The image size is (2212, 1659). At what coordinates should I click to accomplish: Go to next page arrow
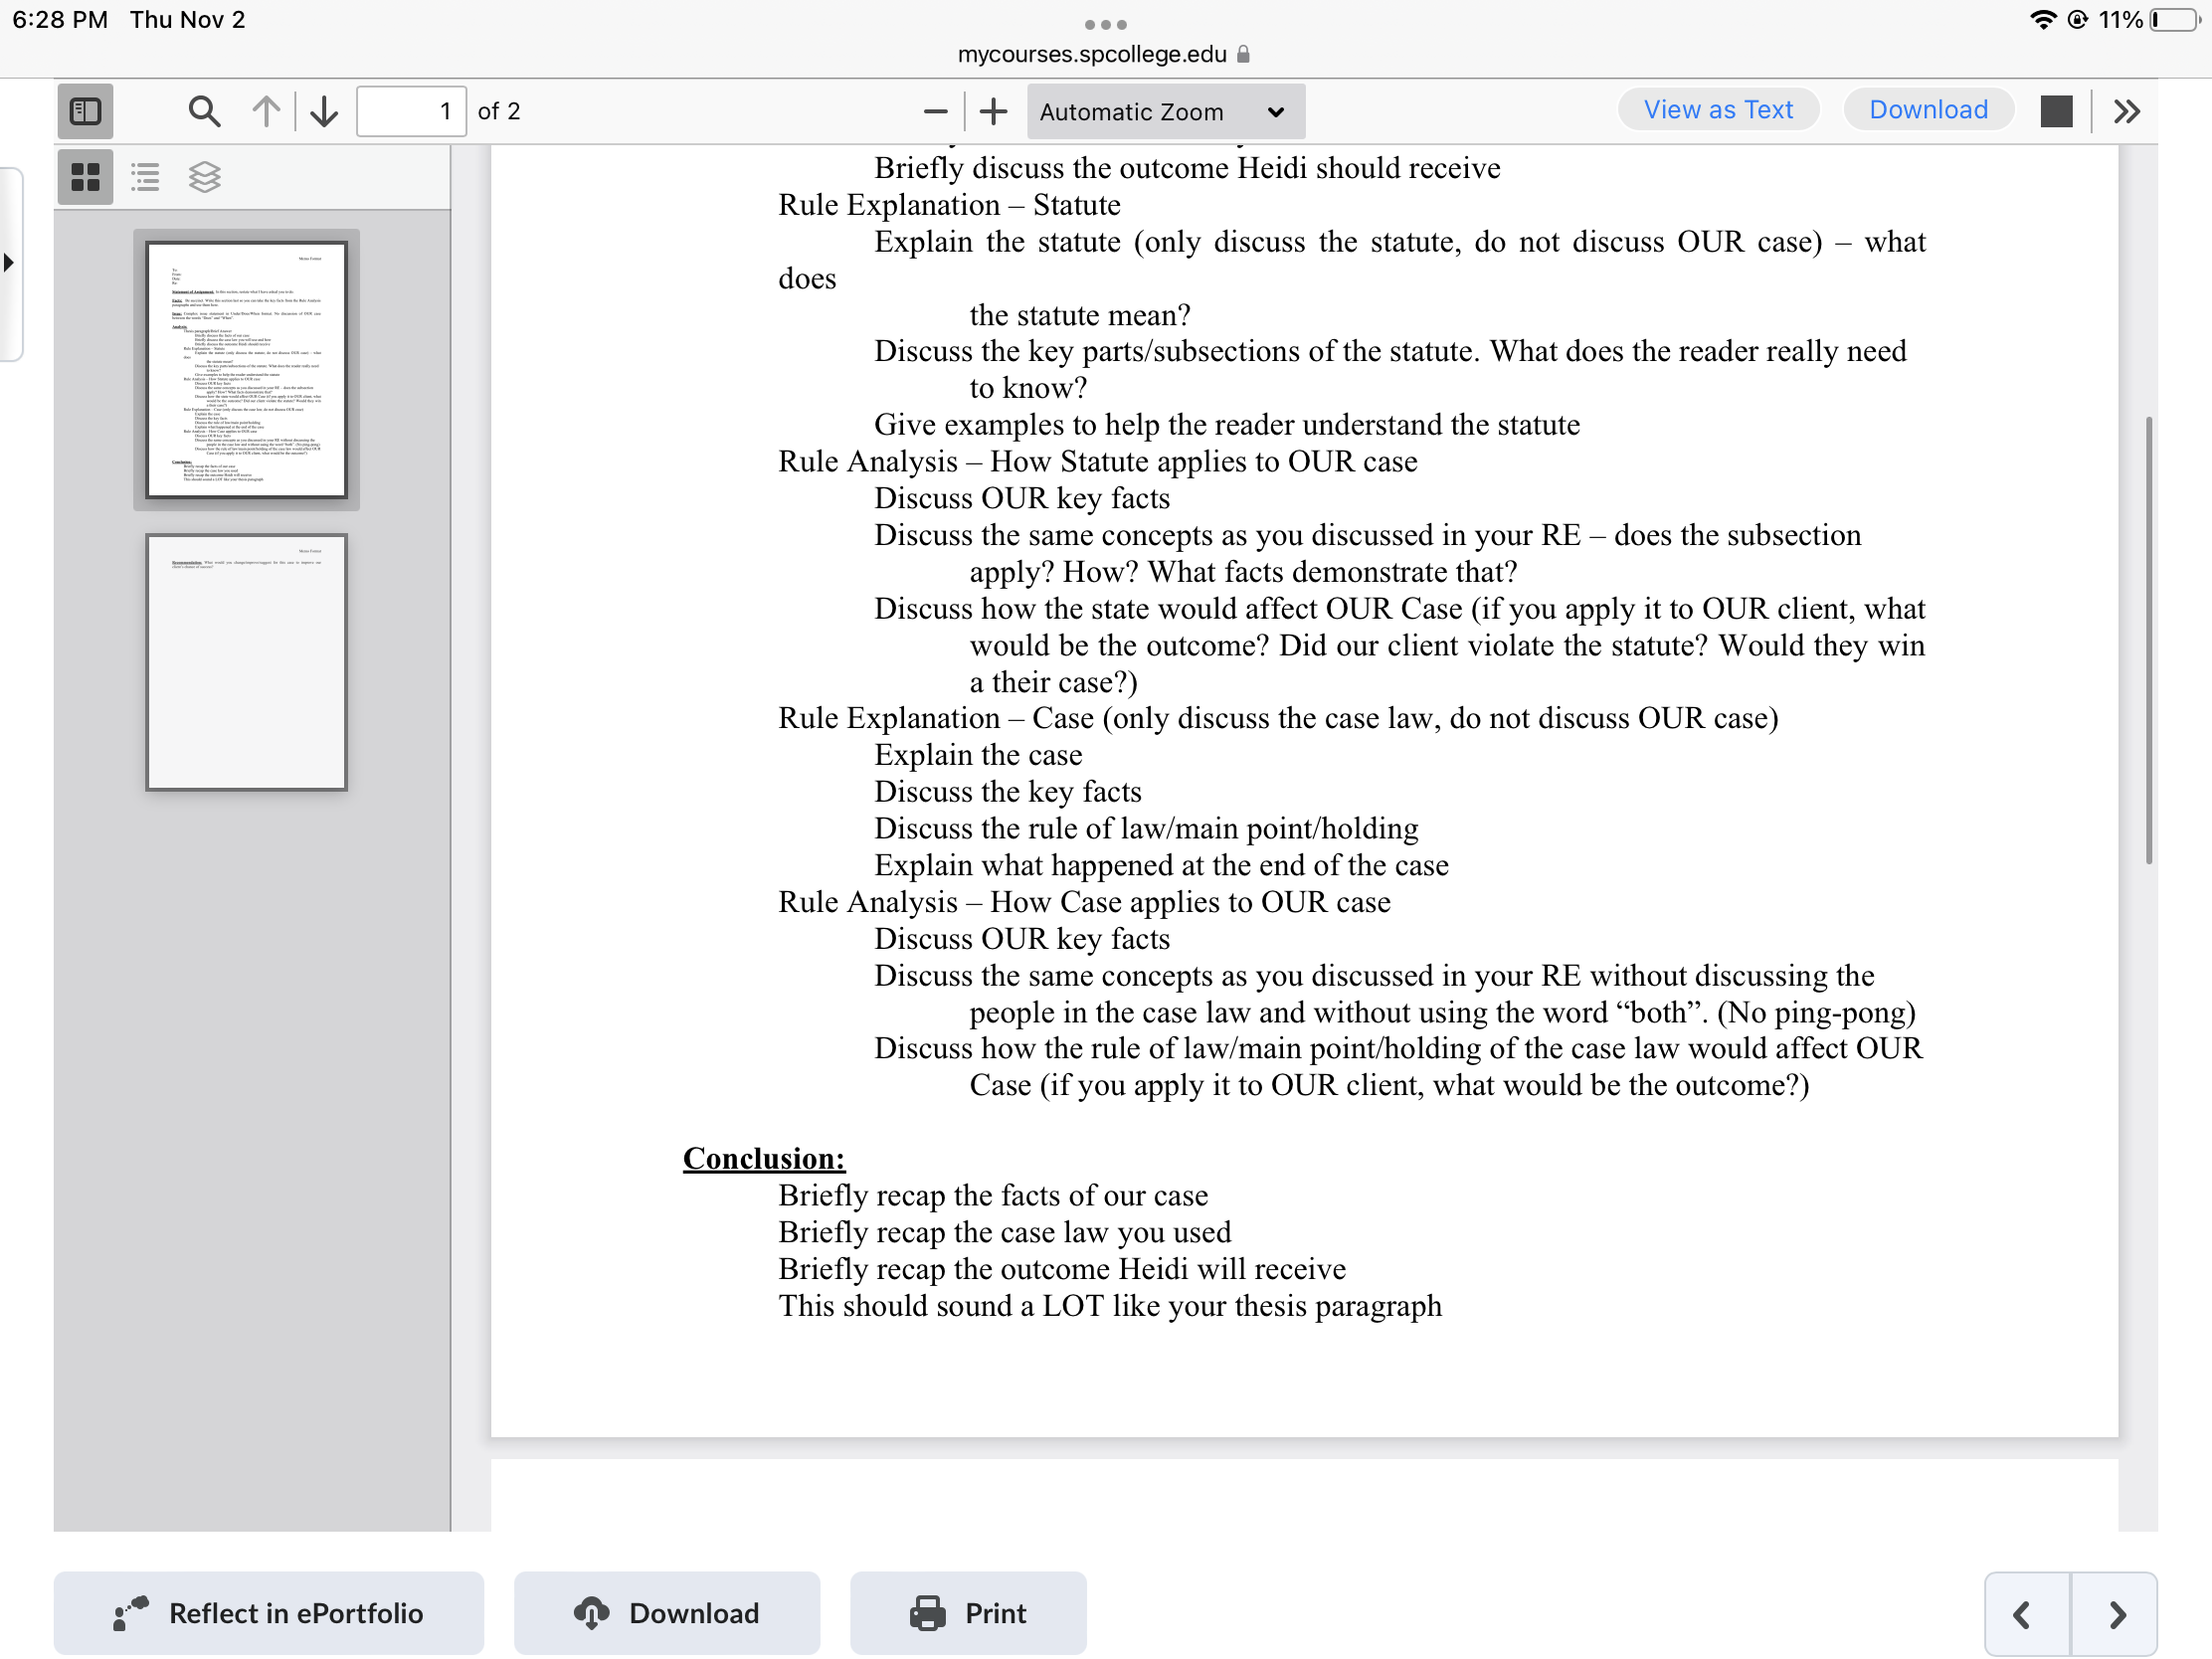[324, 111]
